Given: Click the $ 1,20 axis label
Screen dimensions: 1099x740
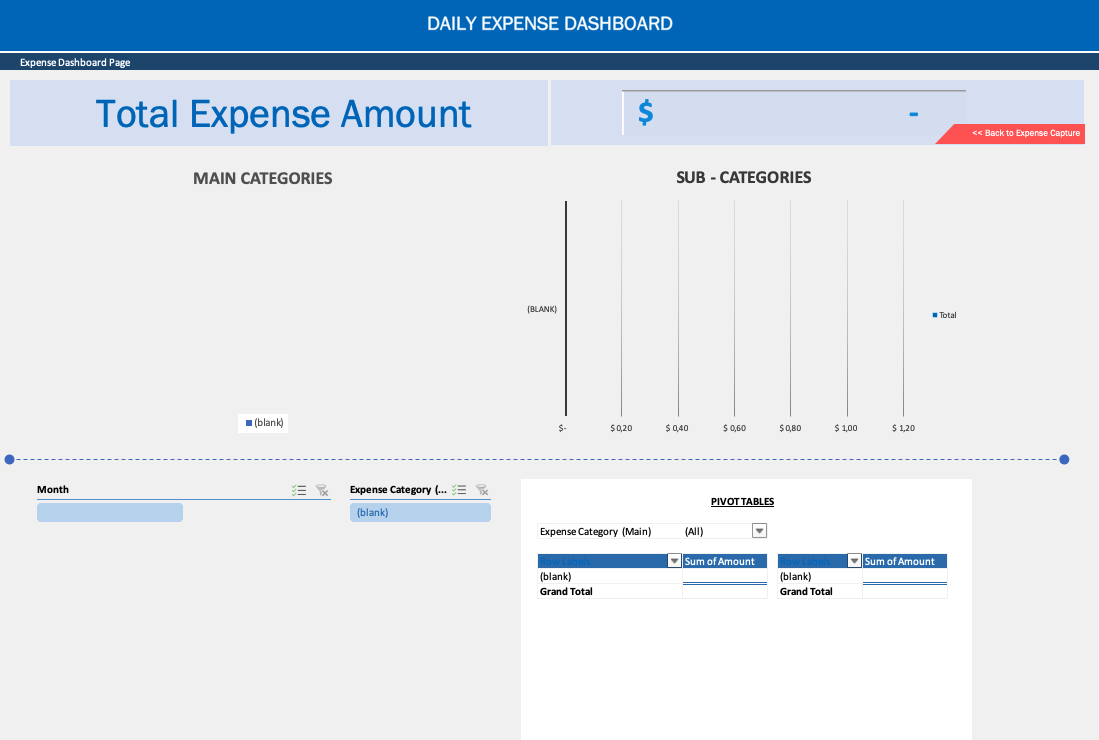Looking at the screenshot, I should tap(903, 428).
